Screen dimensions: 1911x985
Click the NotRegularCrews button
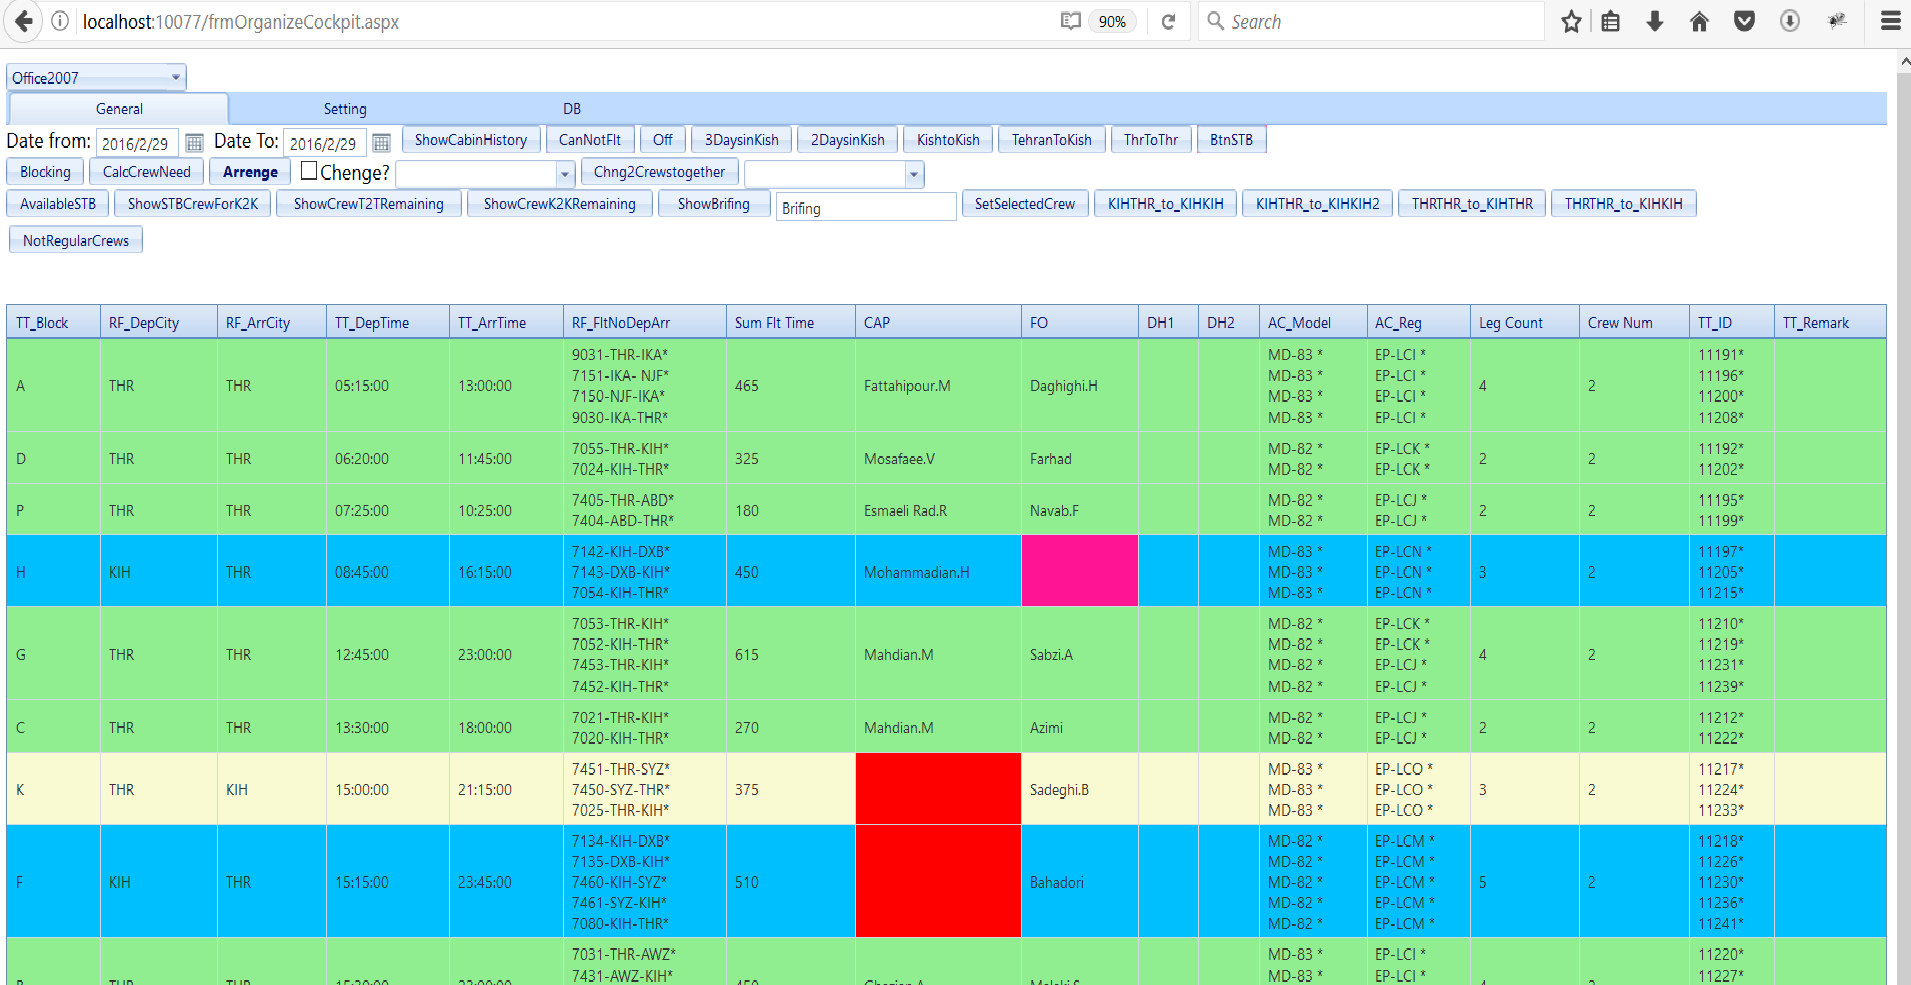pyautogui.click(x=76, y=241)
